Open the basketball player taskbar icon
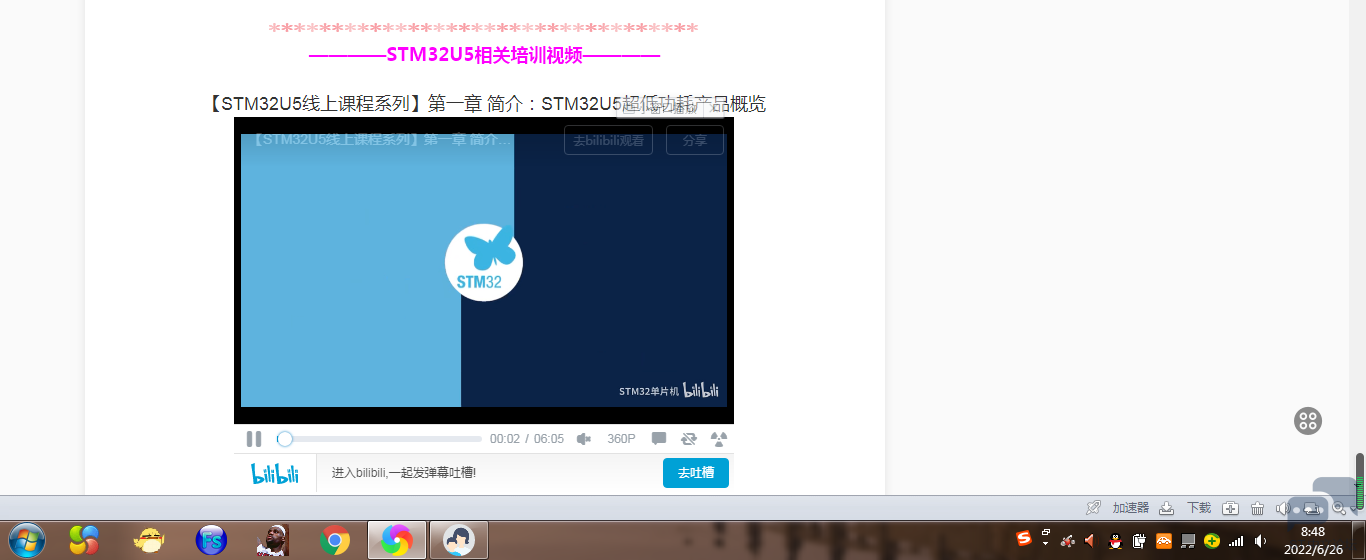This screenshot has height=560, width=1366. 273,541
